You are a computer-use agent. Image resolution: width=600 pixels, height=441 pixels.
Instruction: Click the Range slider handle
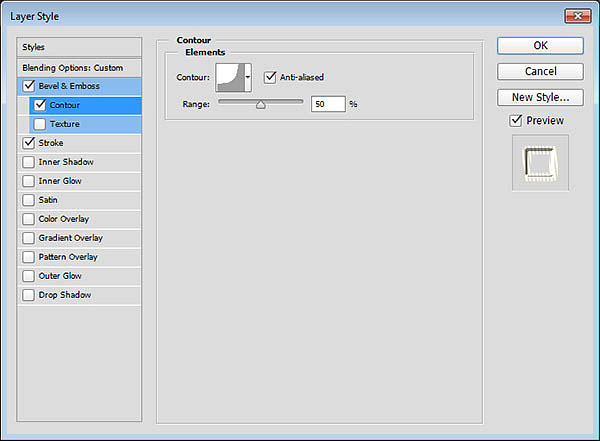pos(261,105)
